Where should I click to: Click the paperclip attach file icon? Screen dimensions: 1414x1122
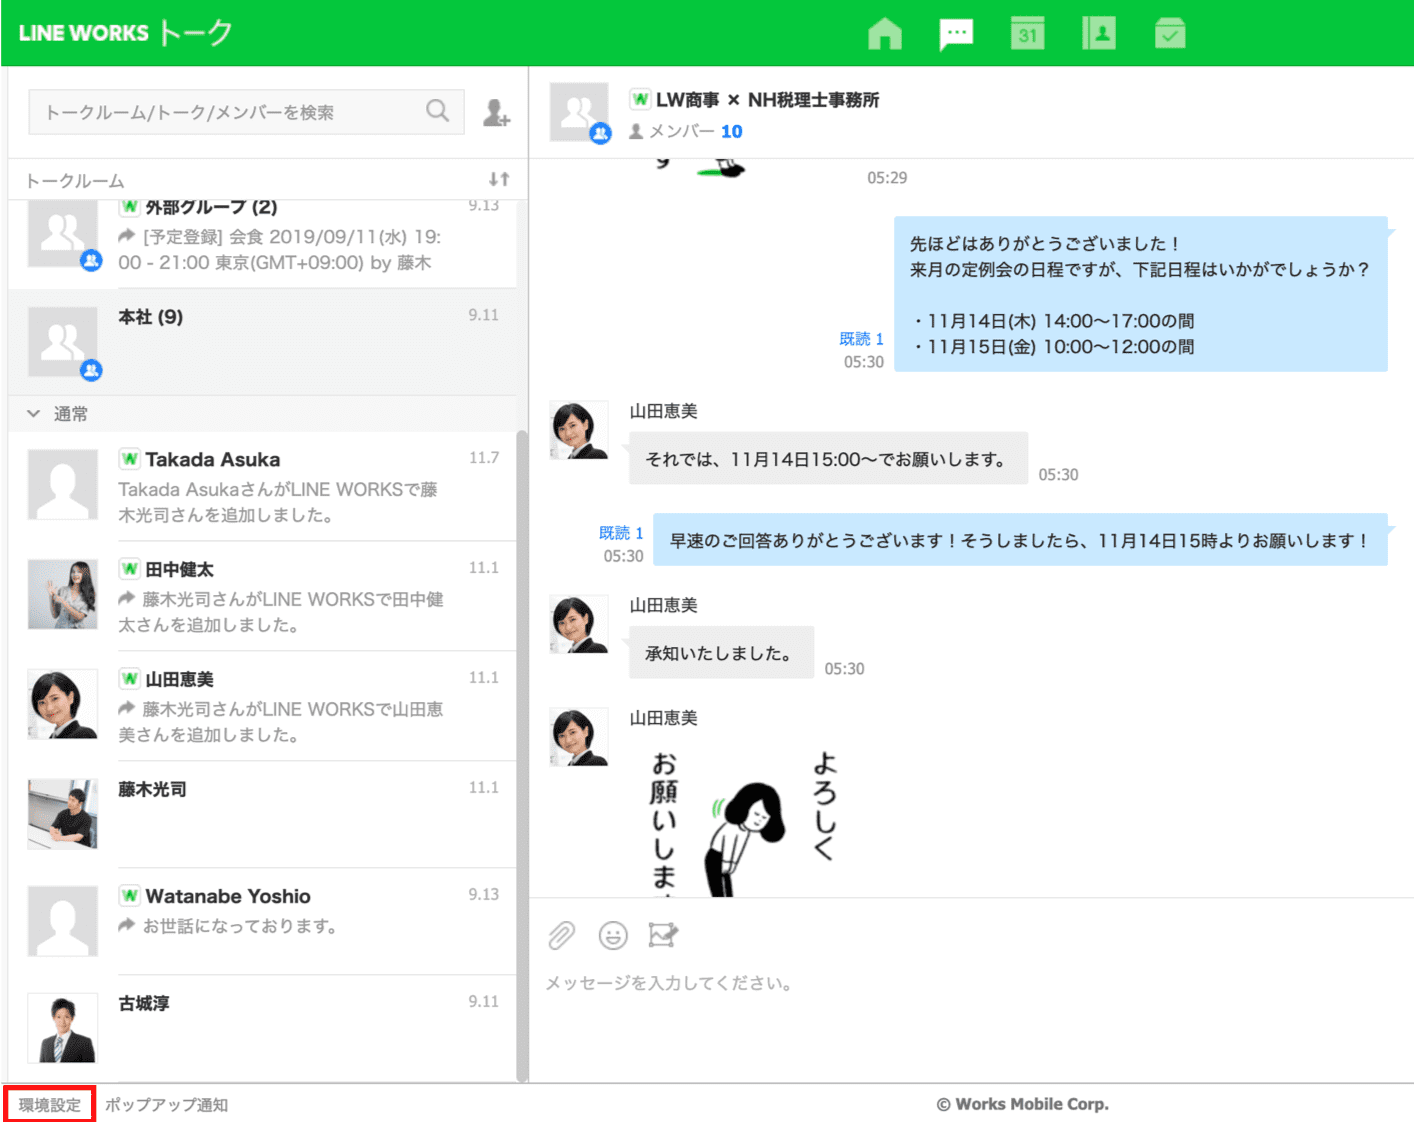[562, 935]
